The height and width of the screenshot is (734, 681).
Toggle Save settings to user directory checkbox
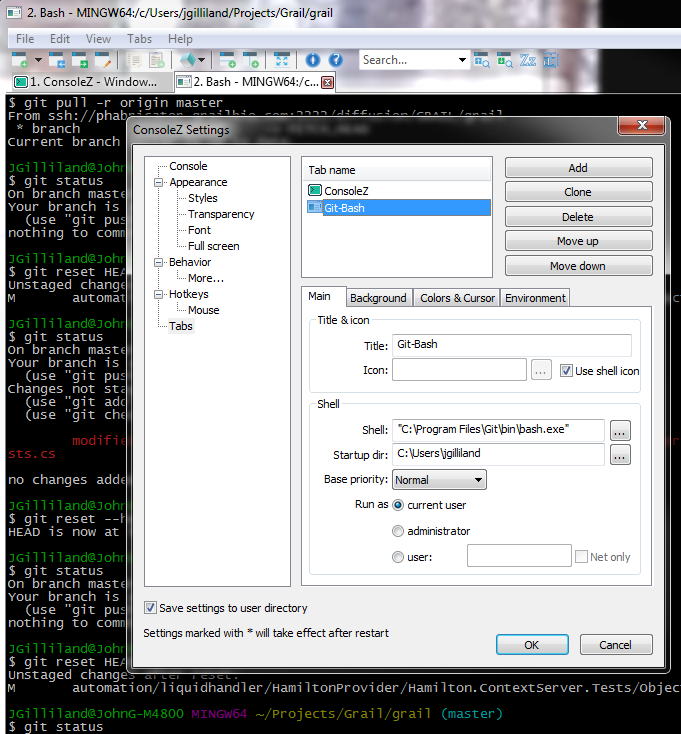(150, 608)
